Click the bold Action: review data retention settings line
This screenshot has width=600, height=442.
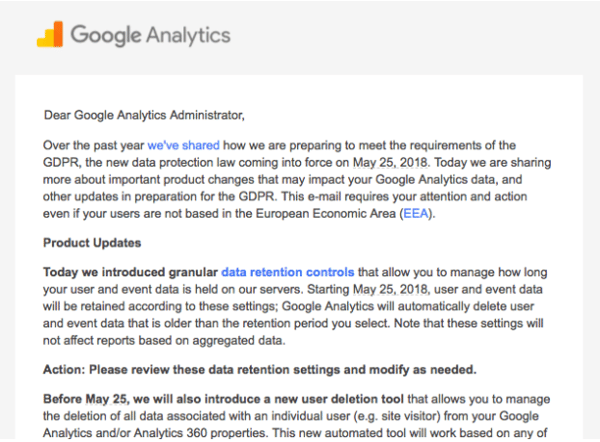coord(259,370)
